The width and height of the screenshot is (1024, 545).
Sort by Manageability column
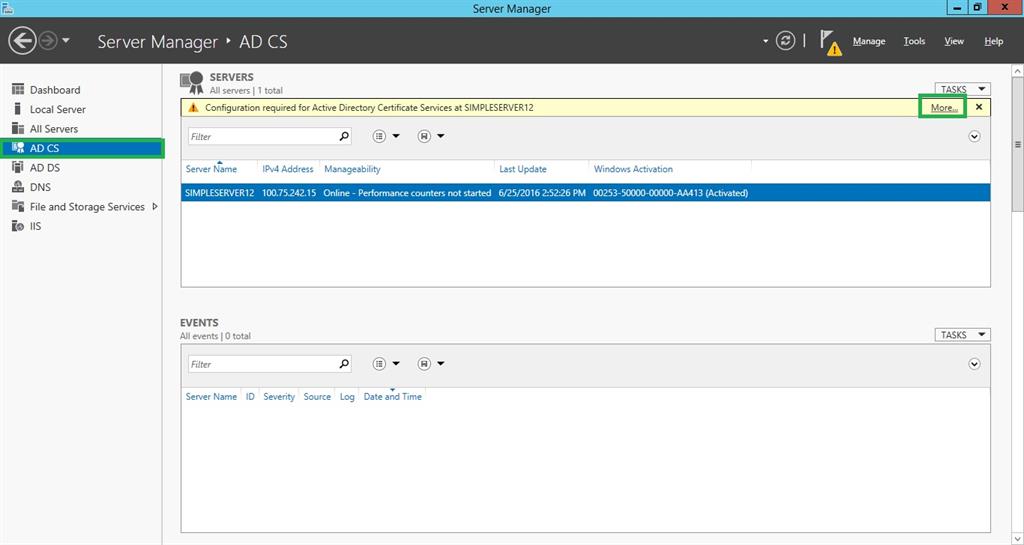pos(352,169)
